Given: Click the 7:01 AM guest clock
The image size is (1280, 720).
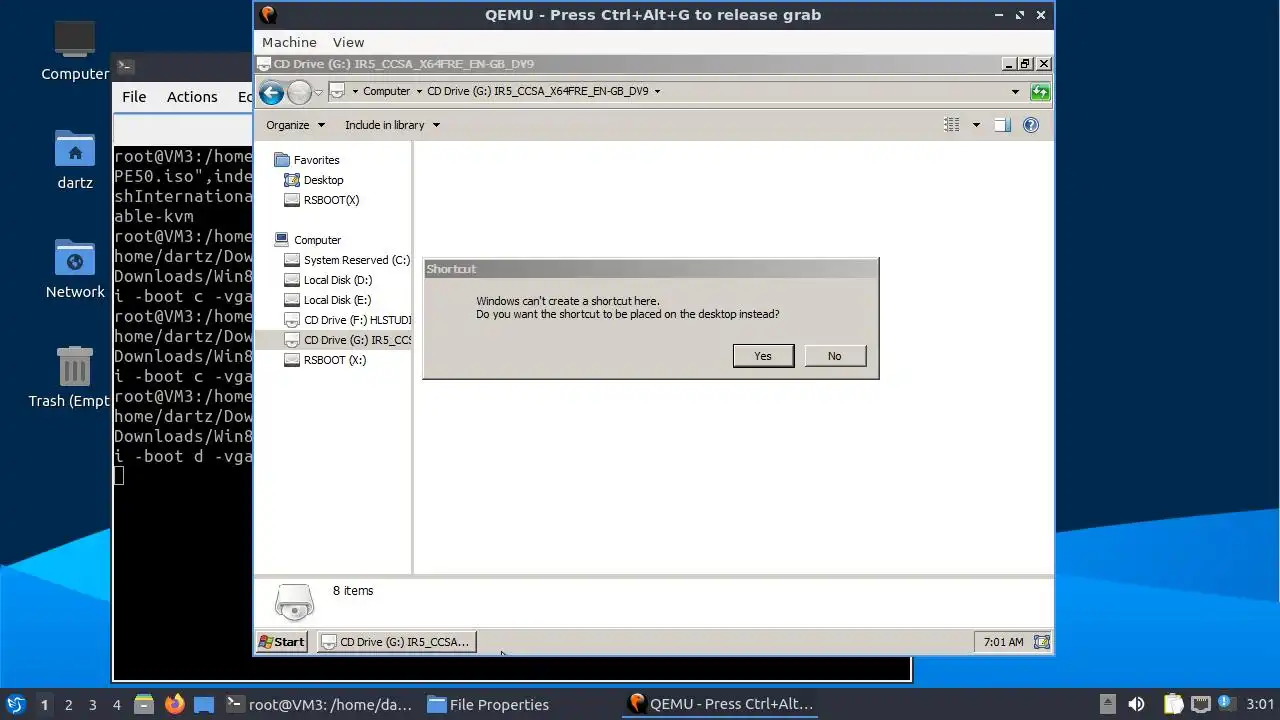Looking at the screenshot, I should coord(1003,642).
